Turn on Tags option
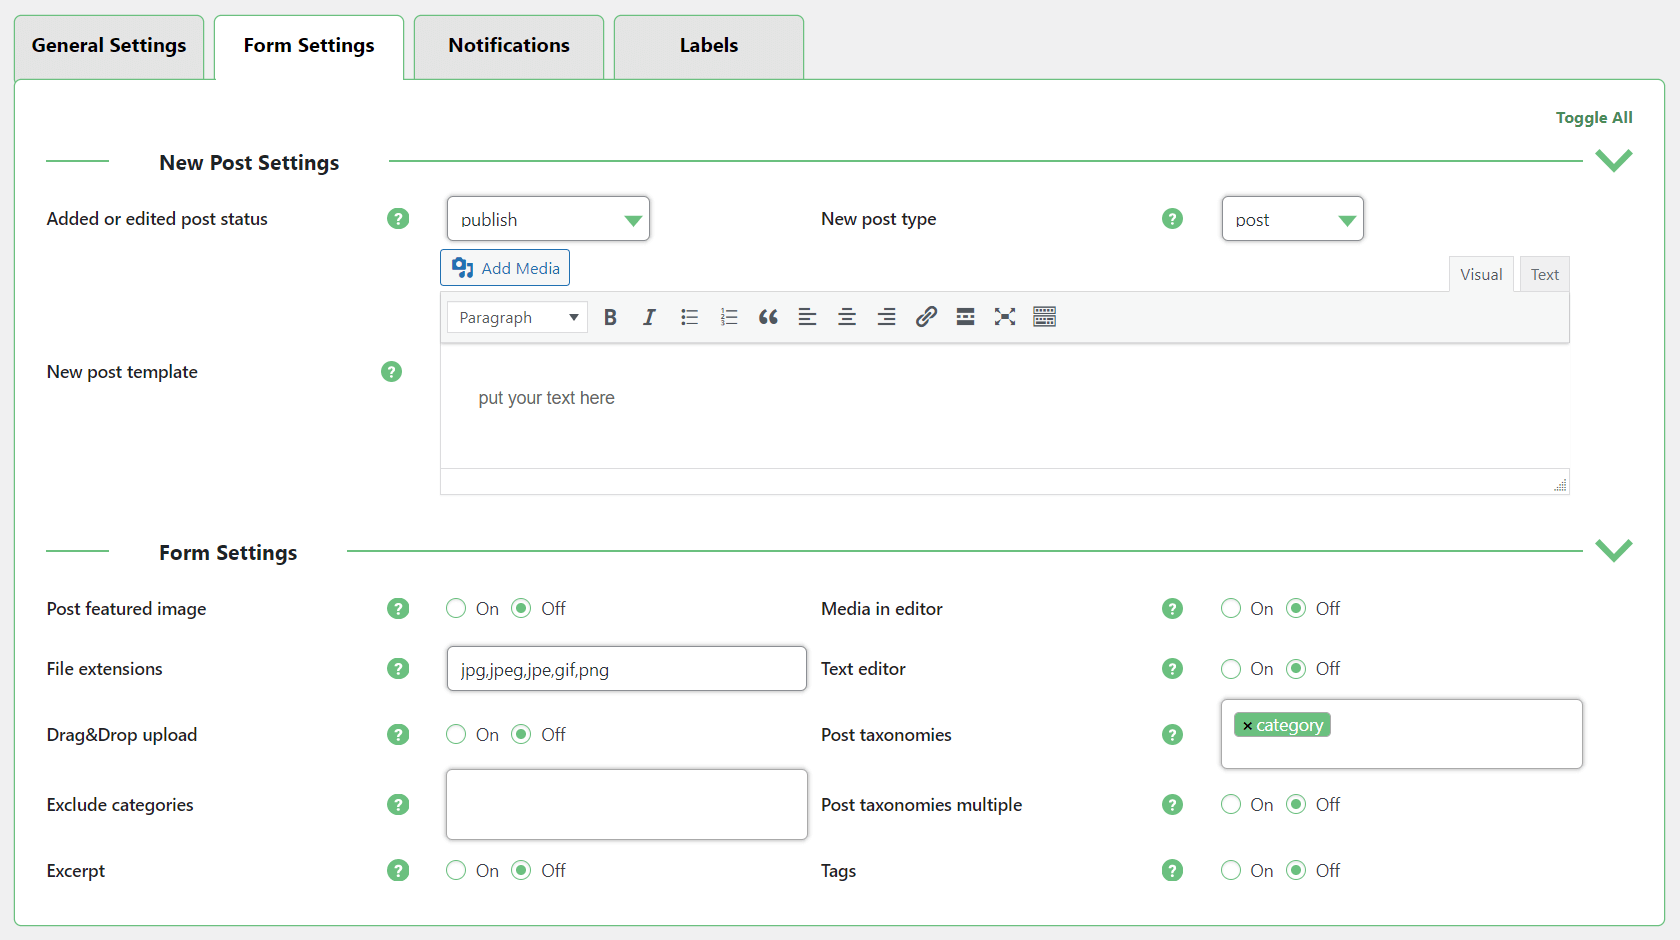The height and width of the screenshot is (940, 1680). pos(1231,871)
